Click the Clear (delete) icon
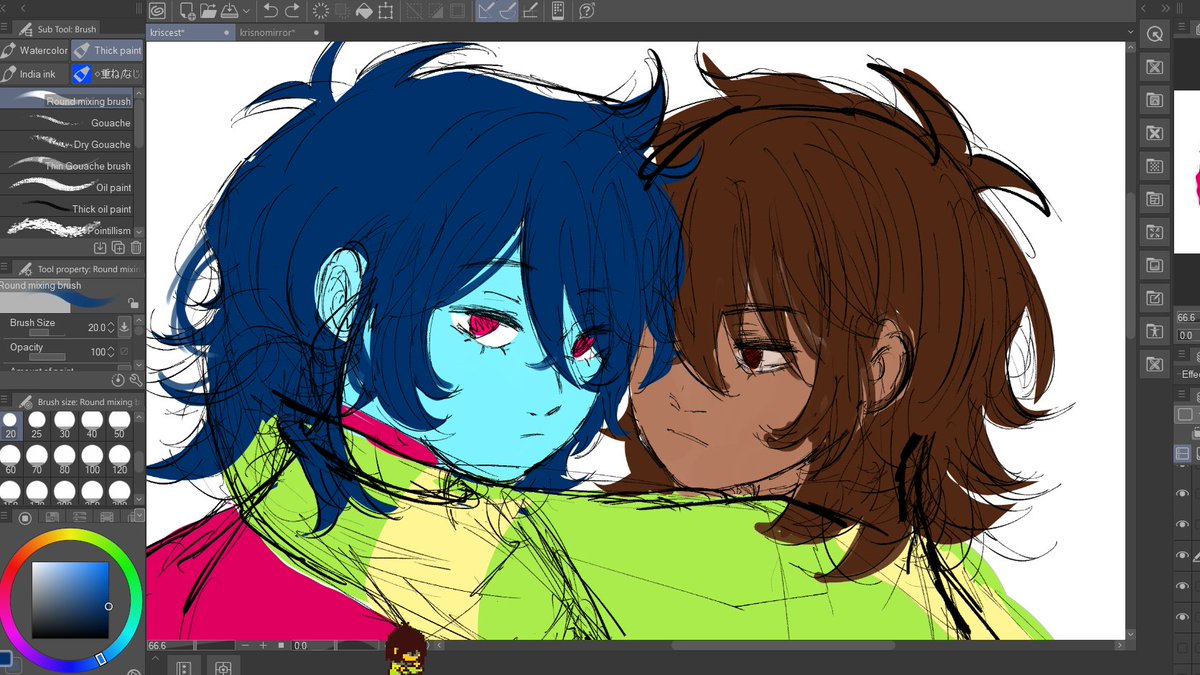The width and height of the screenshot is (1200, 675). pyautogui.click(x=321, y=11)
